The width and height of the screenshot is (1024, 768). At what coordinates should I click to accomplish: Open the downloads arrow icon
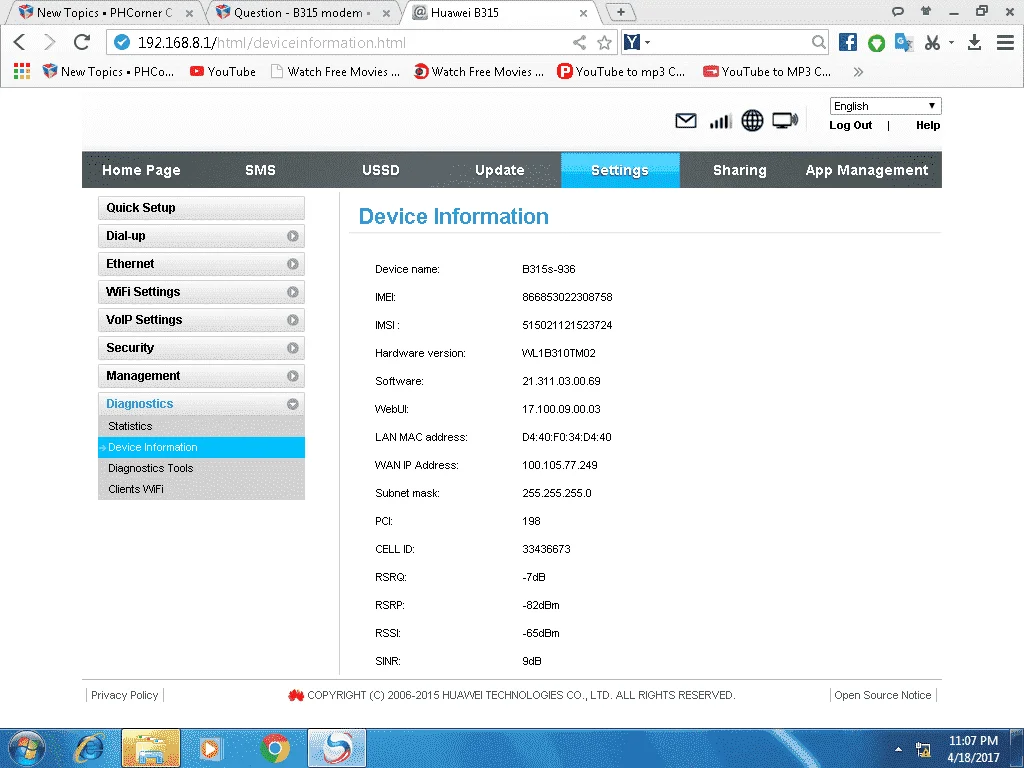click(974, 42)
